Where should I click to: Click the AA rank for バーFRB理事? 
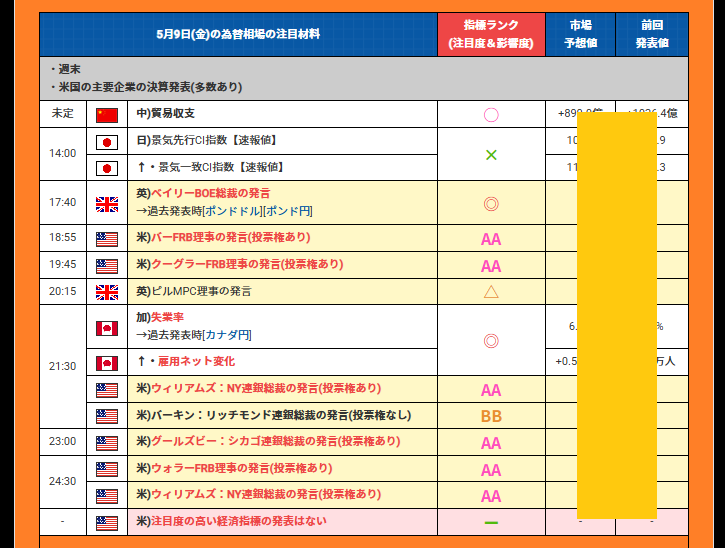[x=491, y=239]
